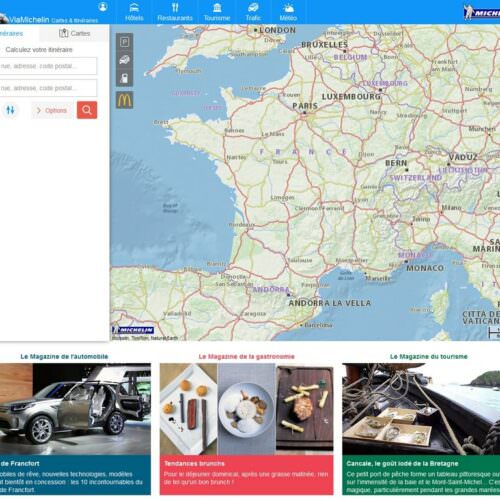Open the Tendances brunchs article image
The image size is (500, 500).
coord(247,409)
